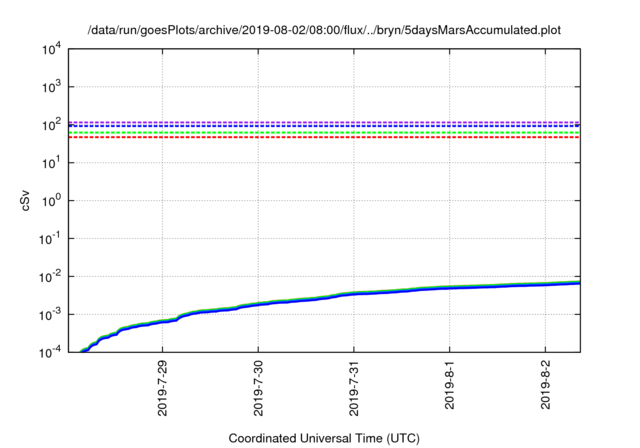The width and height of the screenshot is (640, 448).
Task: Click the green dashed threshold line
Action: [324, 133]
